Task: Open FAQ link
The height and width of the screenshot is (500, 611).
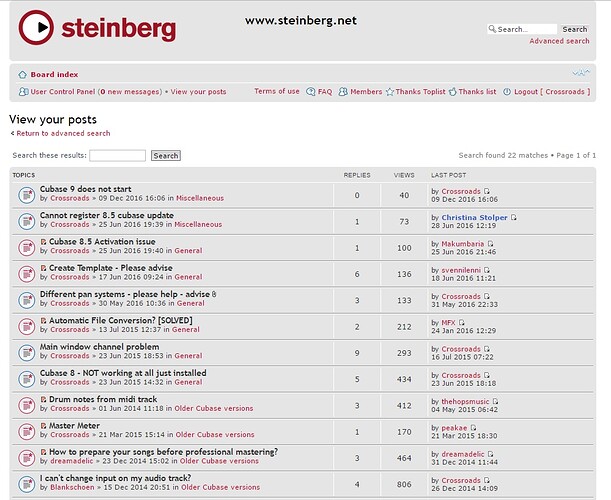Action: (x=325, y=92)
